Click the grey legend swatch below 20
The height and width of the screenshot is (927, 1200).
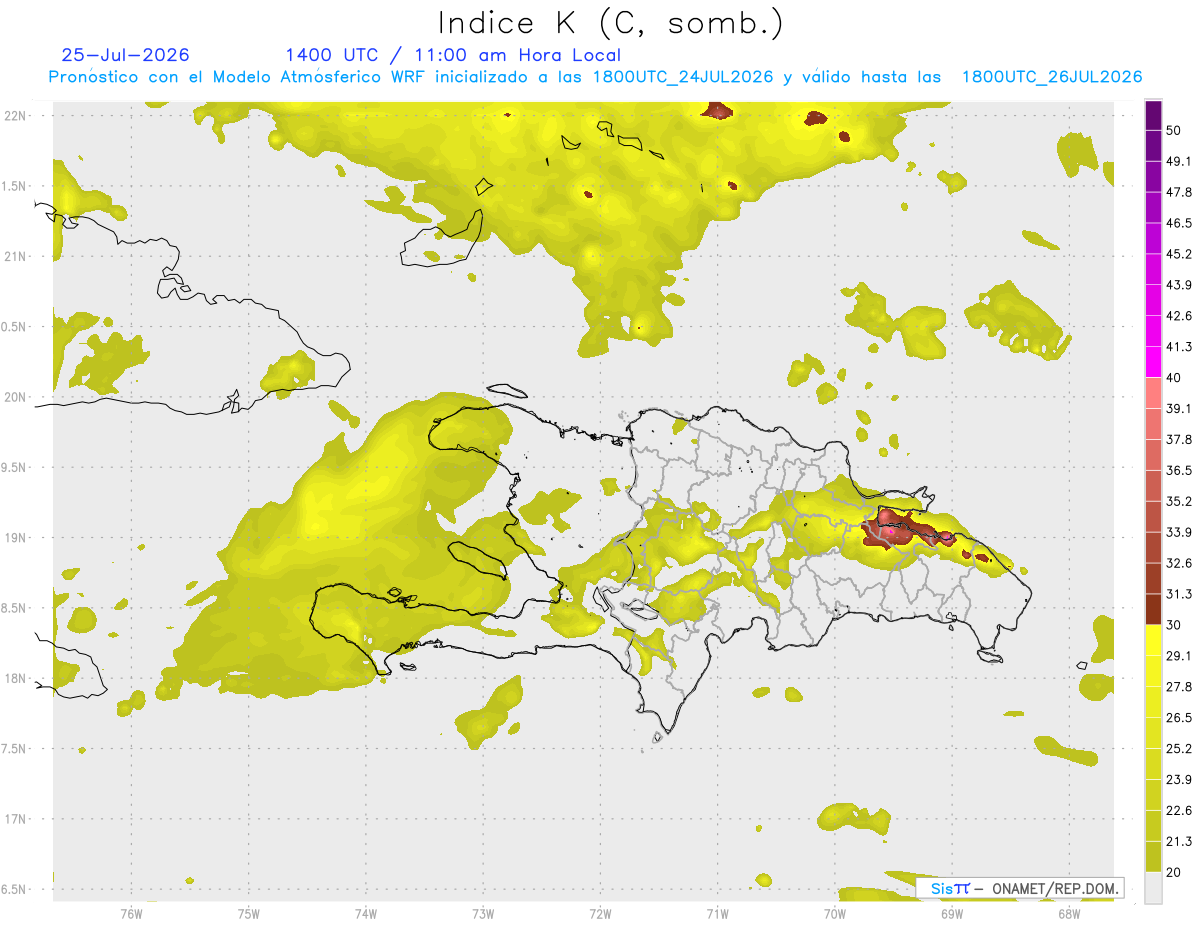coord(1153,887)
